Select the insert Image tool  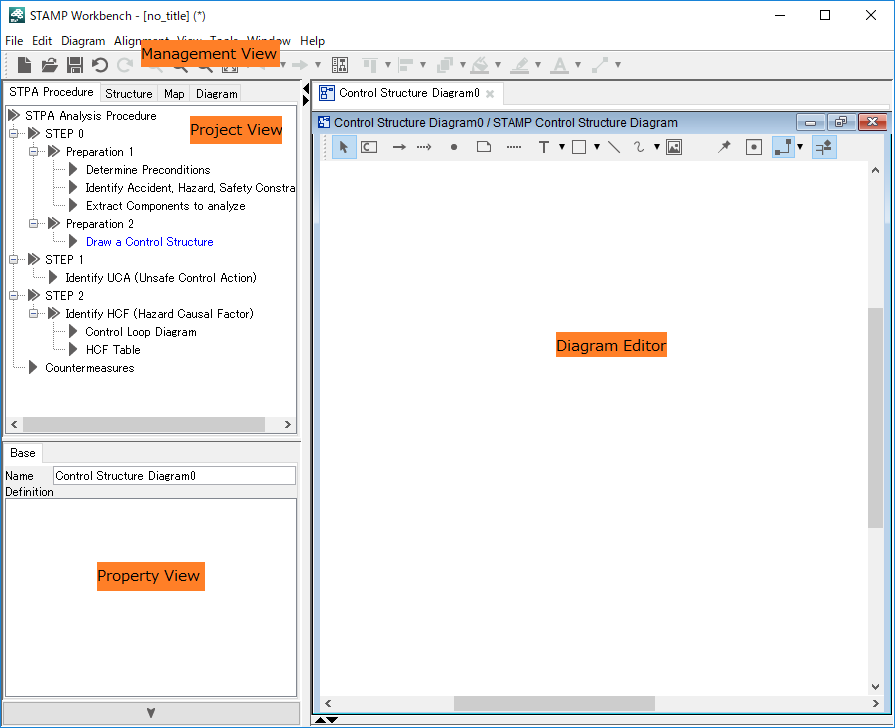click(674, 147)
